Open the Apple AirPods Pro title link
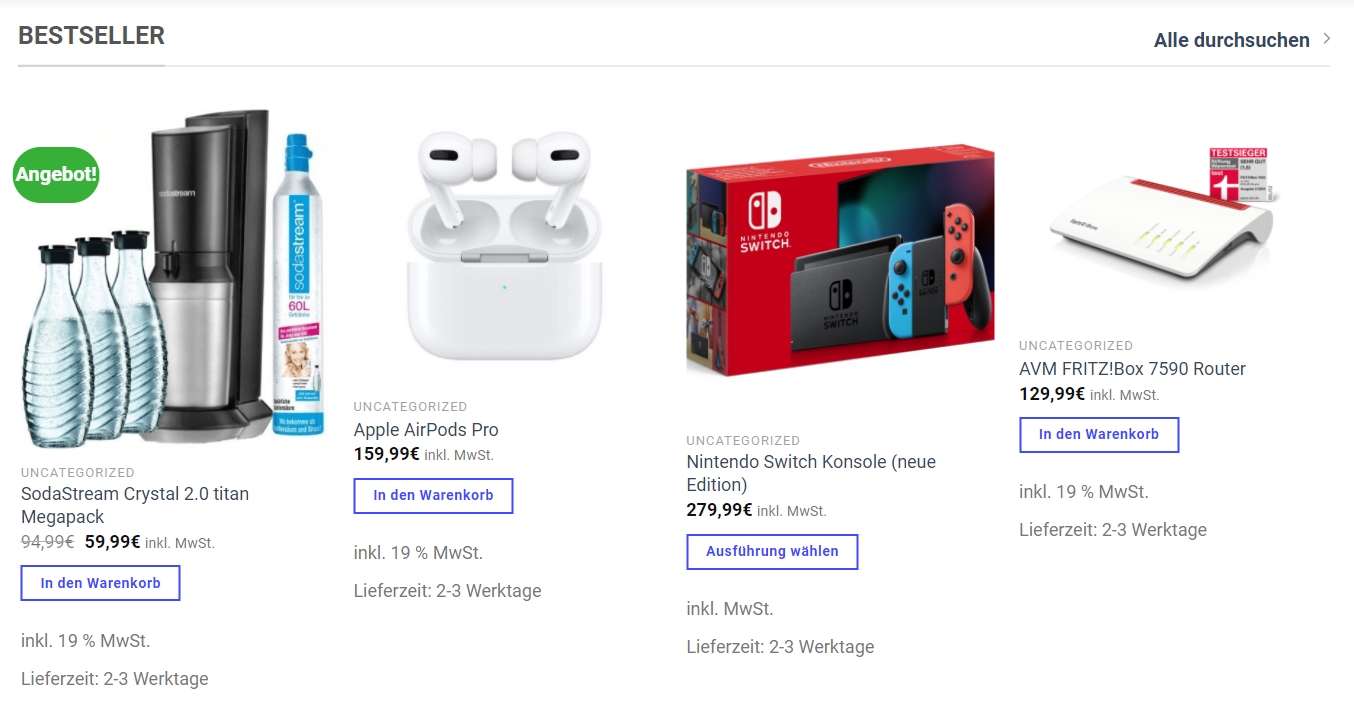The height and width of the screenshot is (713, 1354). coord(426,430)
